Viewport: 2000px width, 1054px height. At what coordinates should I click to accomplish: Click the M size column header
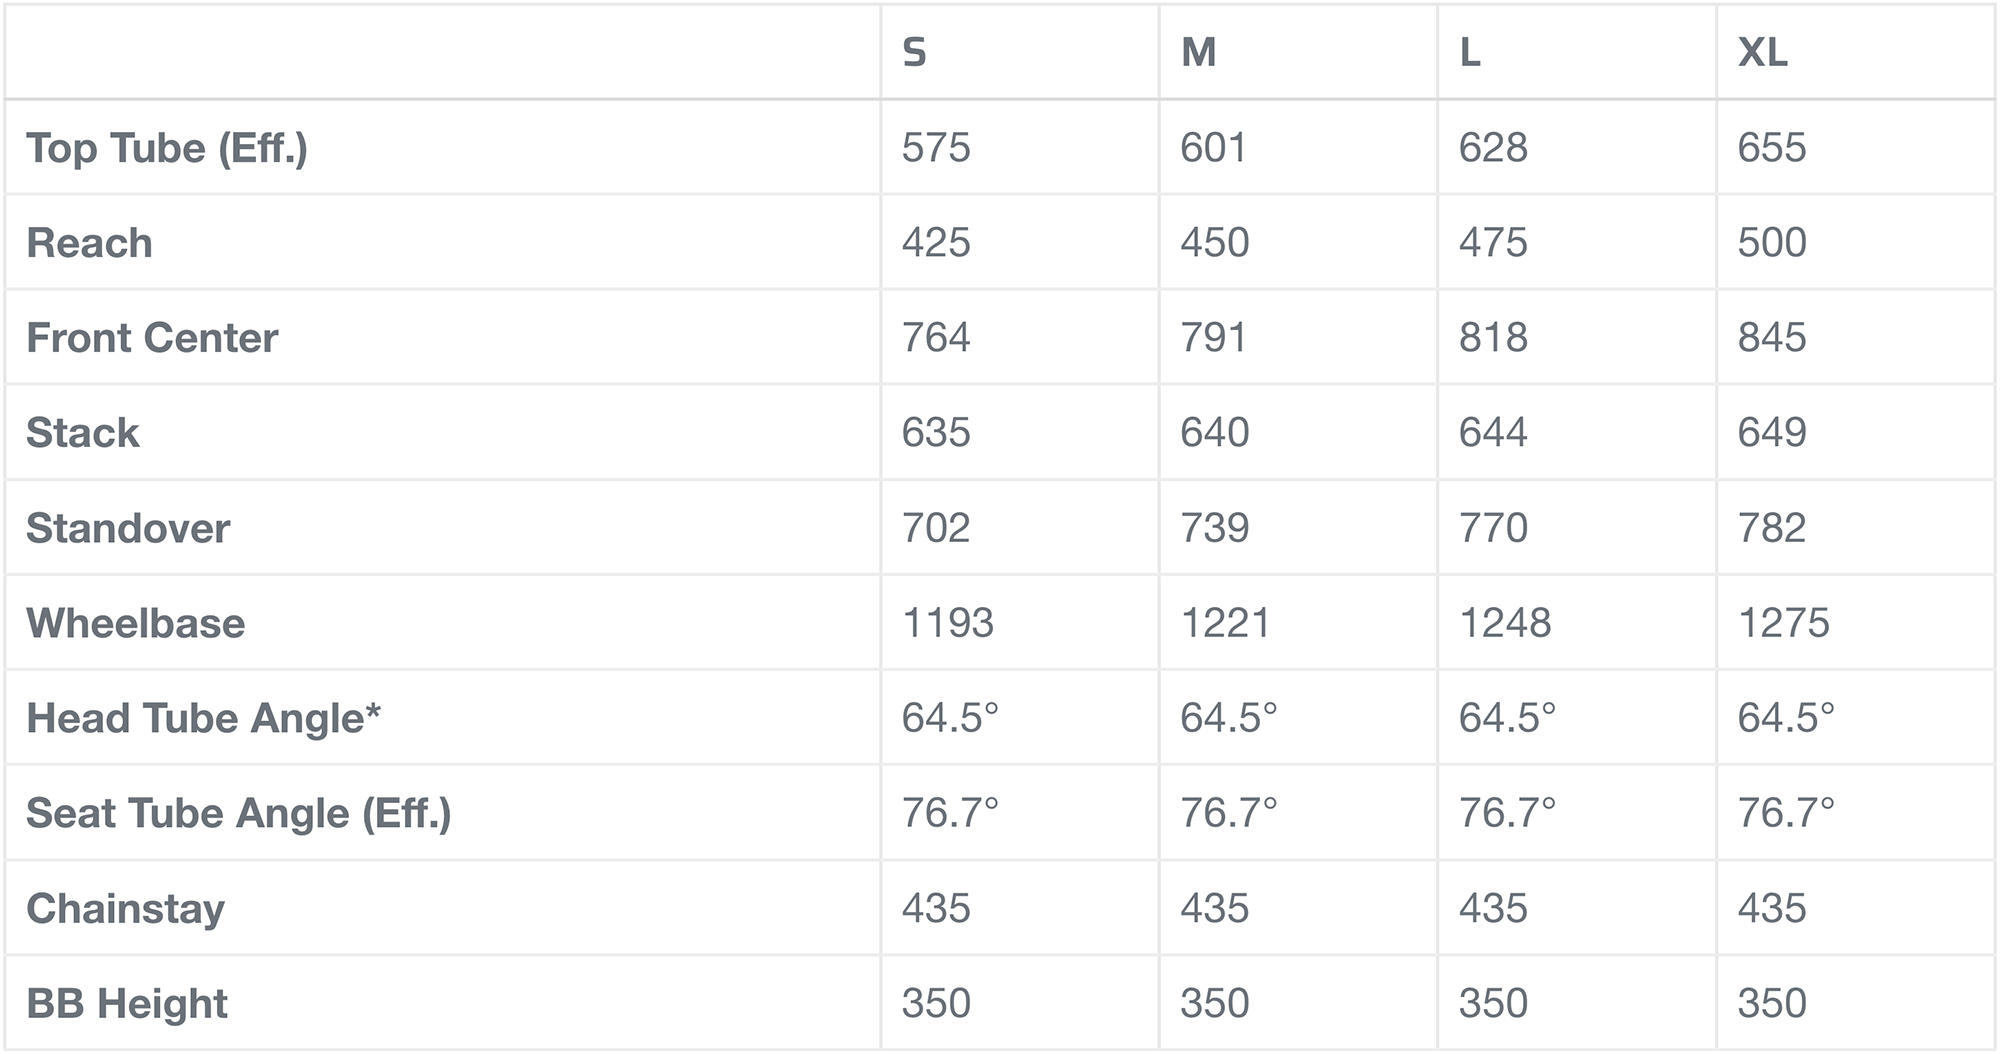[x=1198, y=52]
